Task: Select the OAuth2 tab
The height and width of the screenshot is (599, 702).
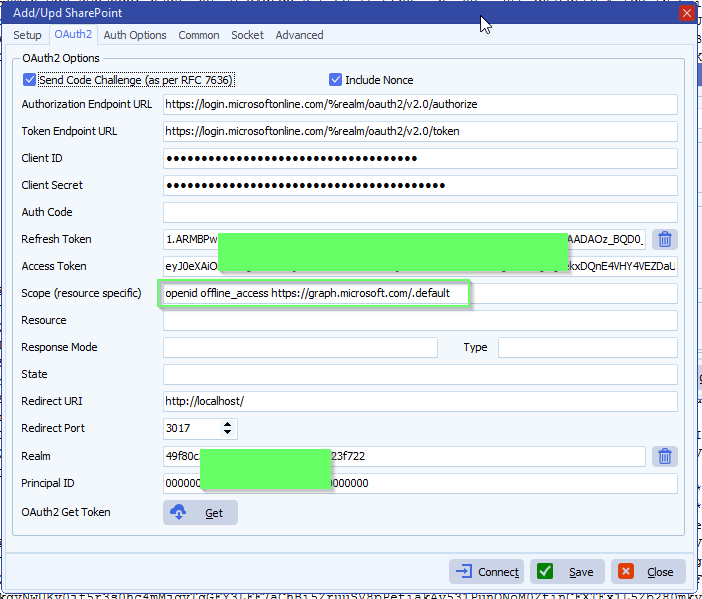Action: click(x=73, y=34)
